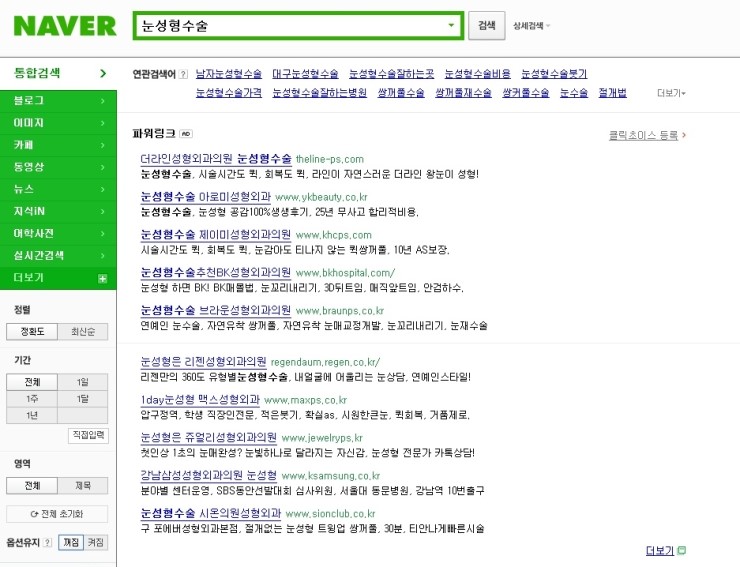Expand related searches with 더보기 arrow
This screenshot has width=740, height=567.
(671, 93)
